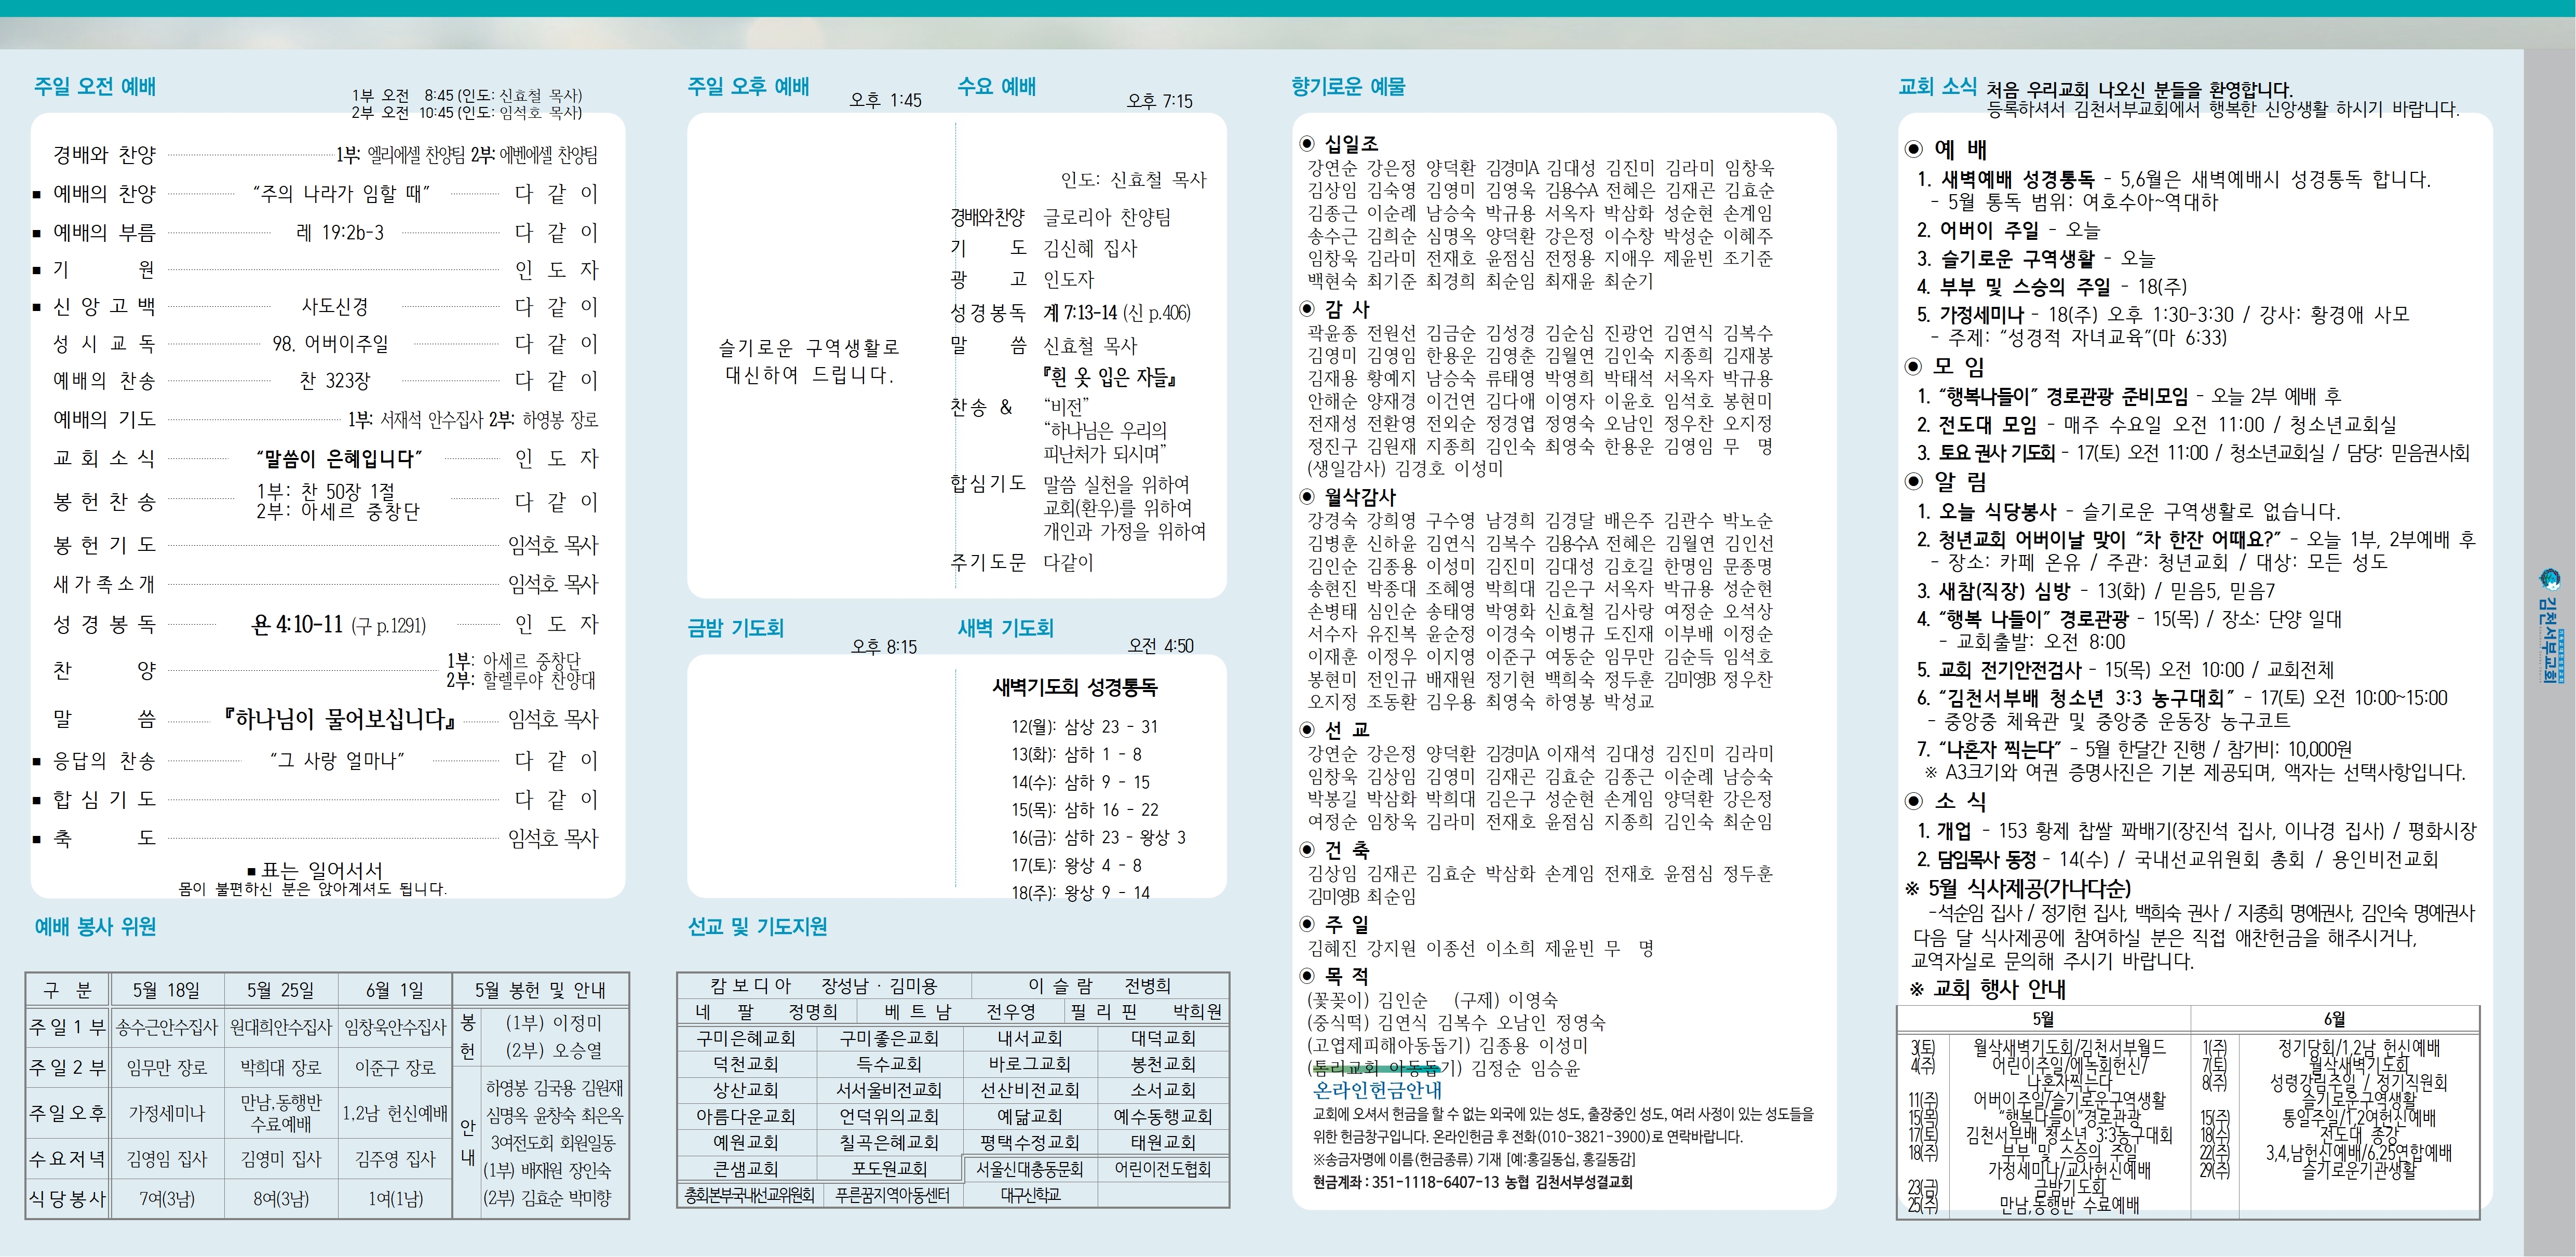Click 임석호 목사 in the 축도 row
This screenshot has height=1257, width=2576.
tap(553, 839)
